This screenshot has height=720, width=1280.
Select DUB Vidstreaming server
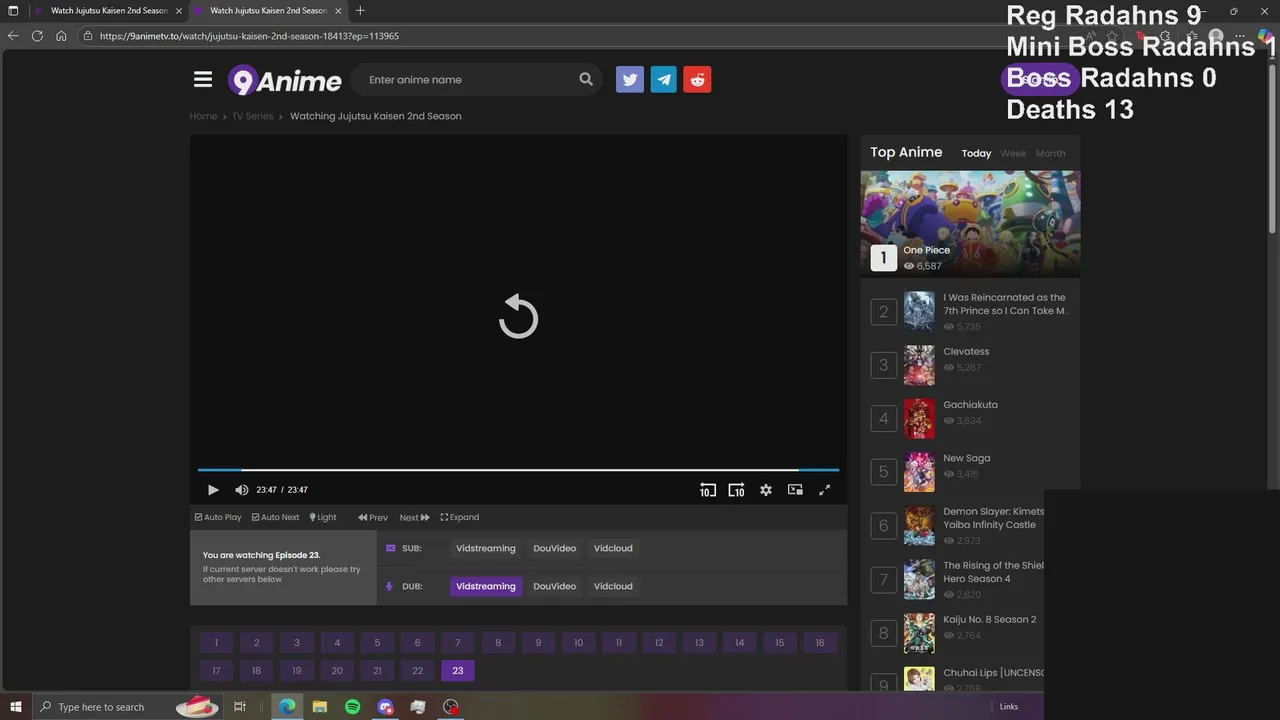coord(486,586)
